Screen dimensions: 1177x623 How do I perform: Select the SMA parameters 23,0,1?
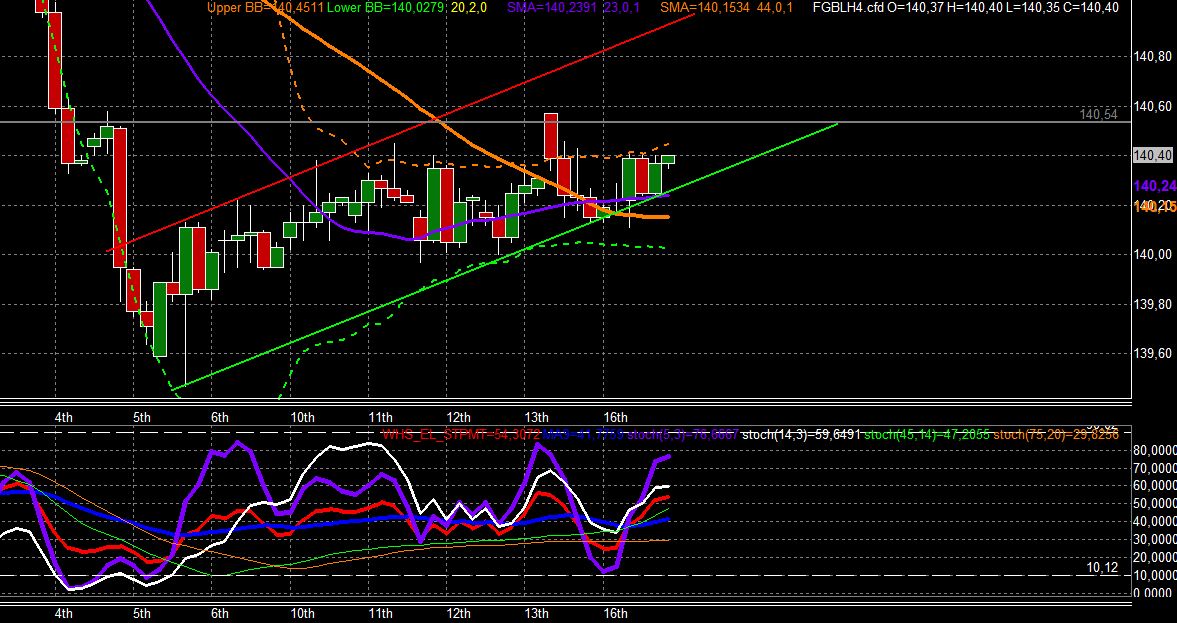point(622,8)
